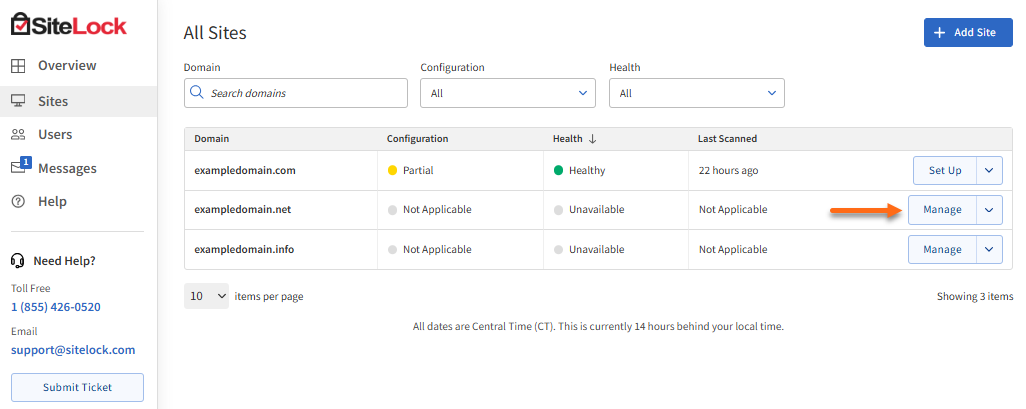This screenshot has height=409, width=1026.
Task: Click the '22 hours ago' cell
Action: 728,170
